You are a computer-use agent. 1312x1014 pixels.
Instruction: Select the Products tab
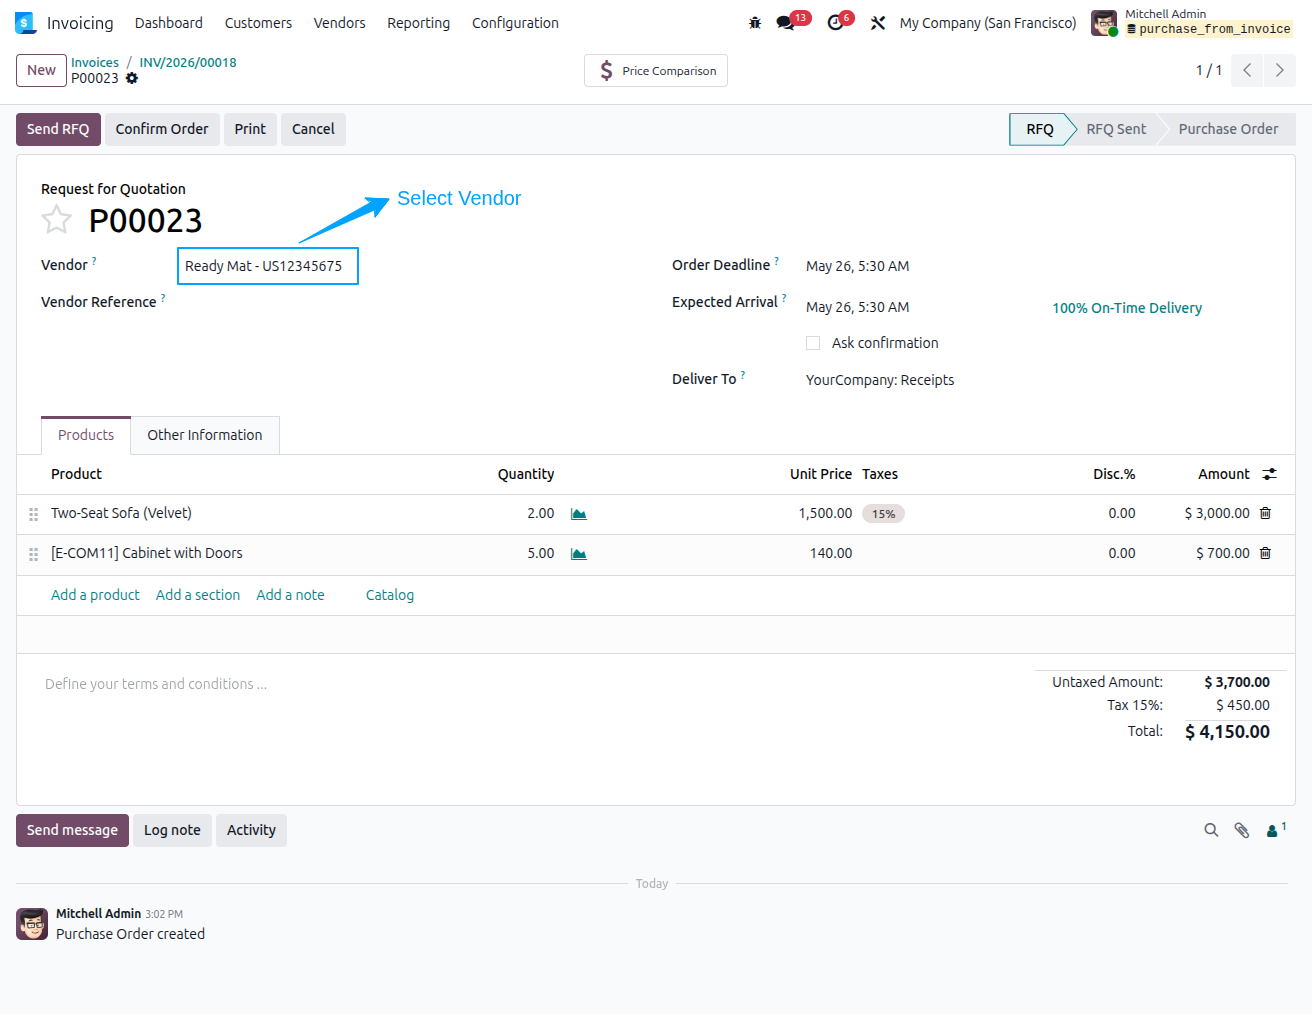coord(86,435)
